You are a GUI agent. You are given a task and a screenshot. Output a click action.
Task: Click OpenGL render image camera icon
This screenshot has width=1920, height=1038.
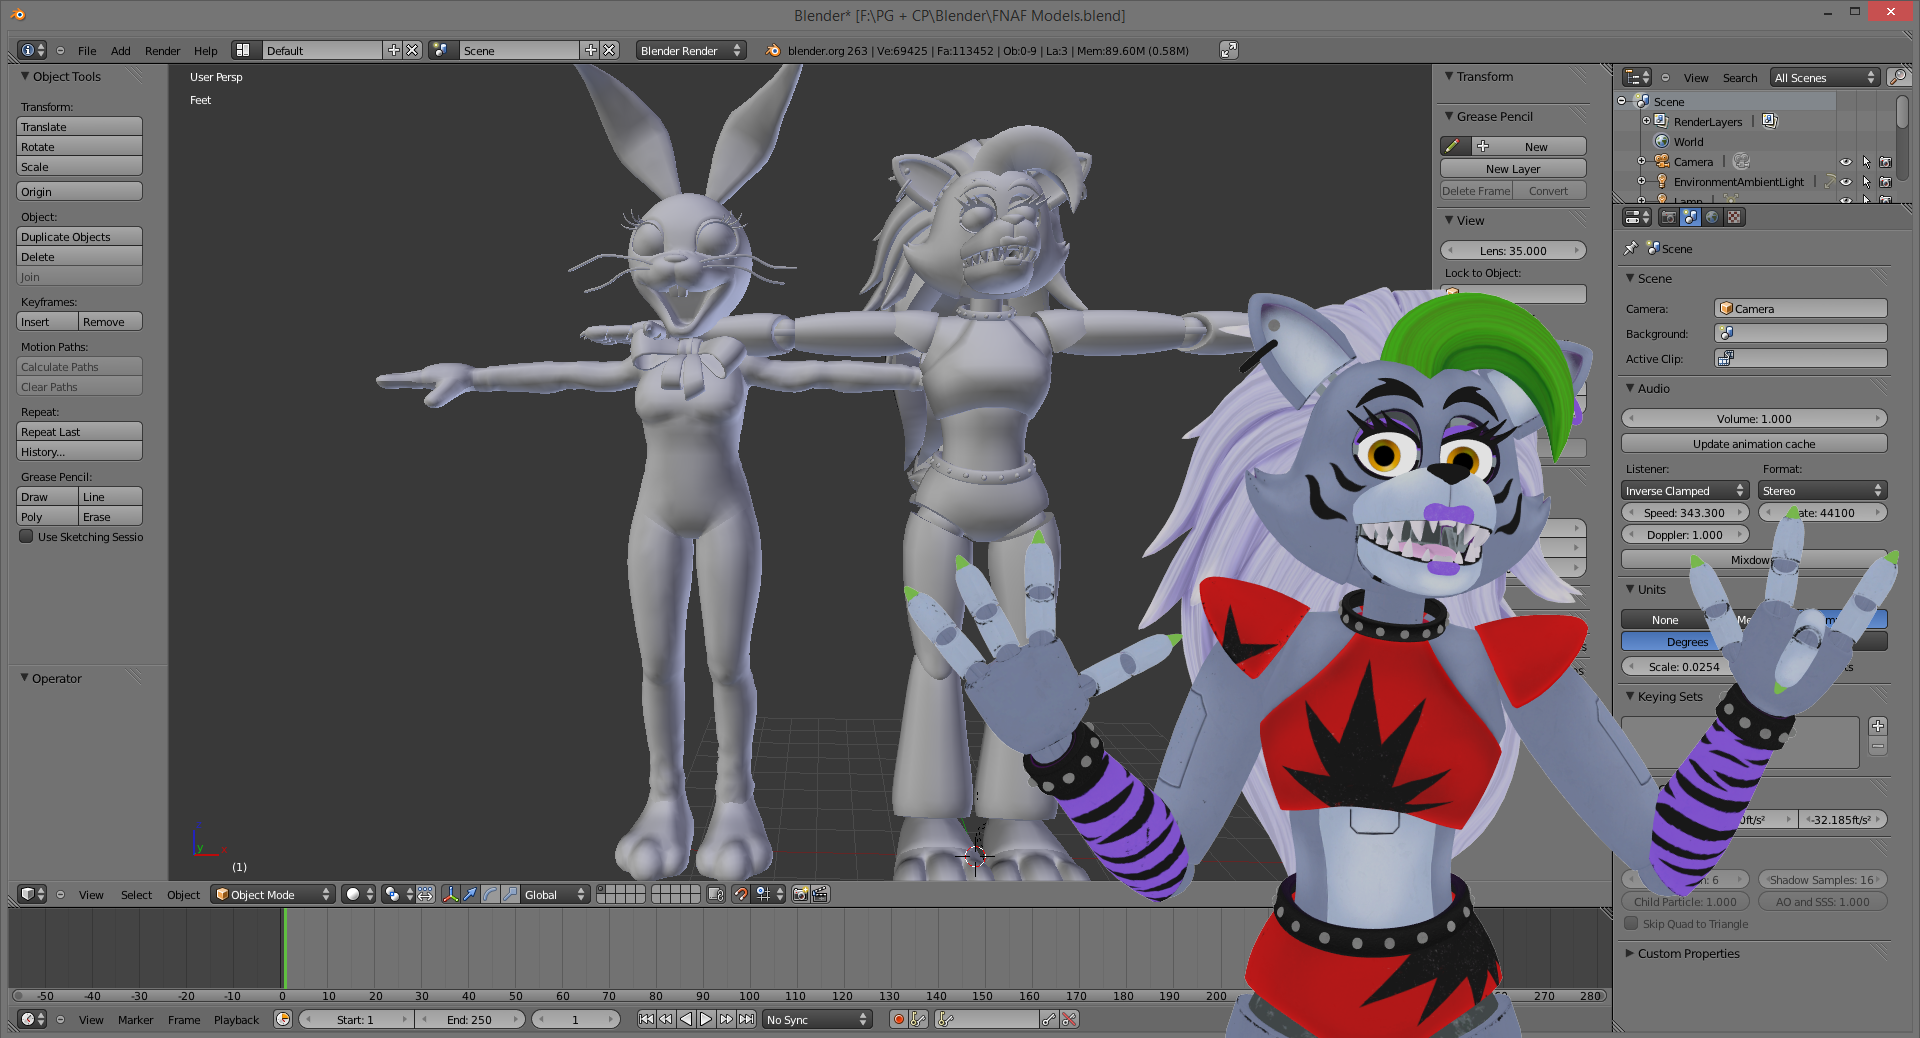point(800,894)
